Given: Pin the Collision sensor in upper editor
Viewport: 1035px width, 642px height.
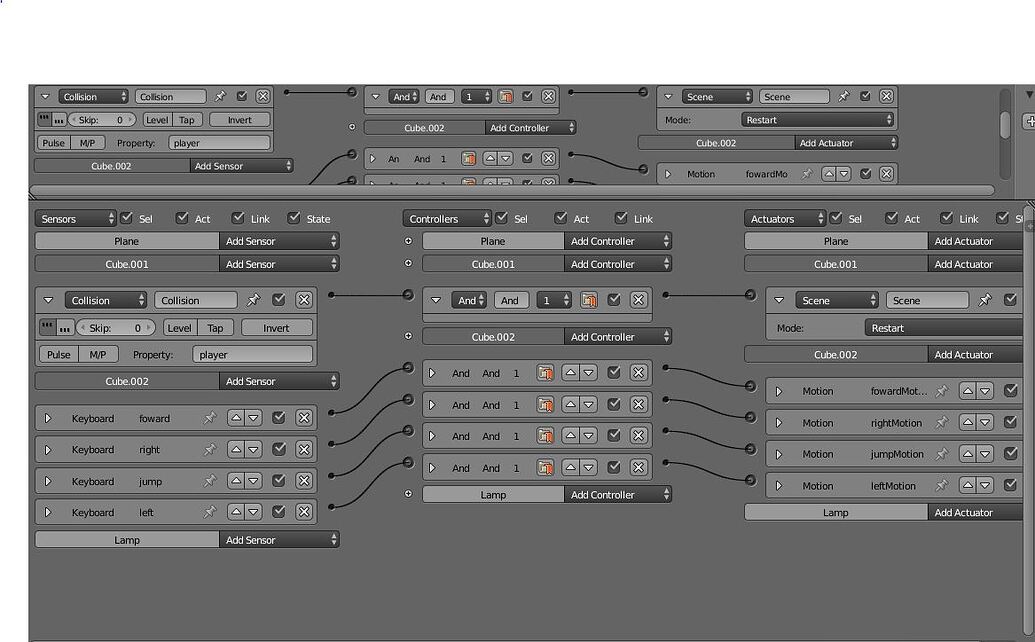Looking at the screenshot, I should [220, 96].
